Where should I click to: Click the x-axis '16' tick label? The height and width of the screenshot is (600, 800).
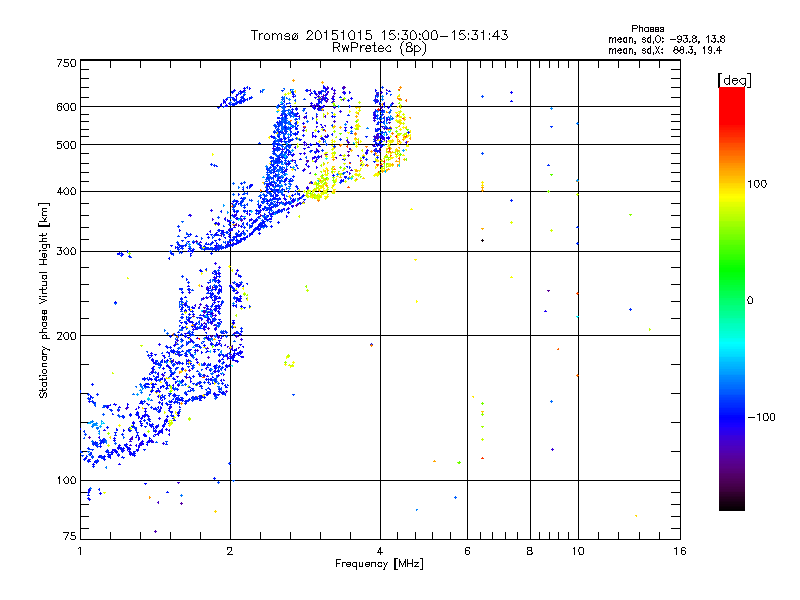[x=680, y=551]
